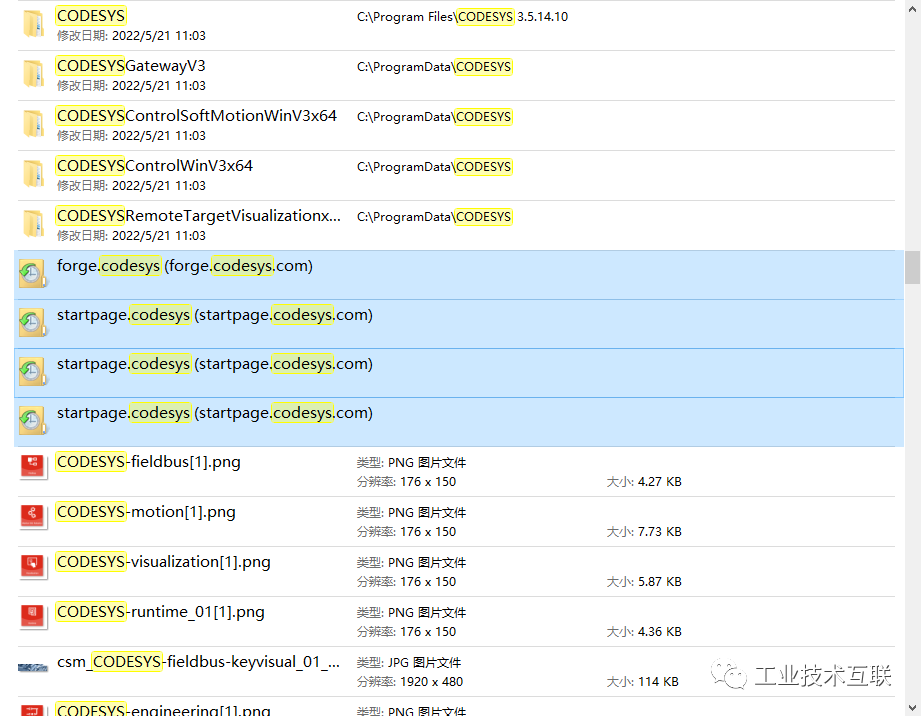Click the scrollbar down arrow
Viewport: 921px width, 716px height.
tap(912, 708)
